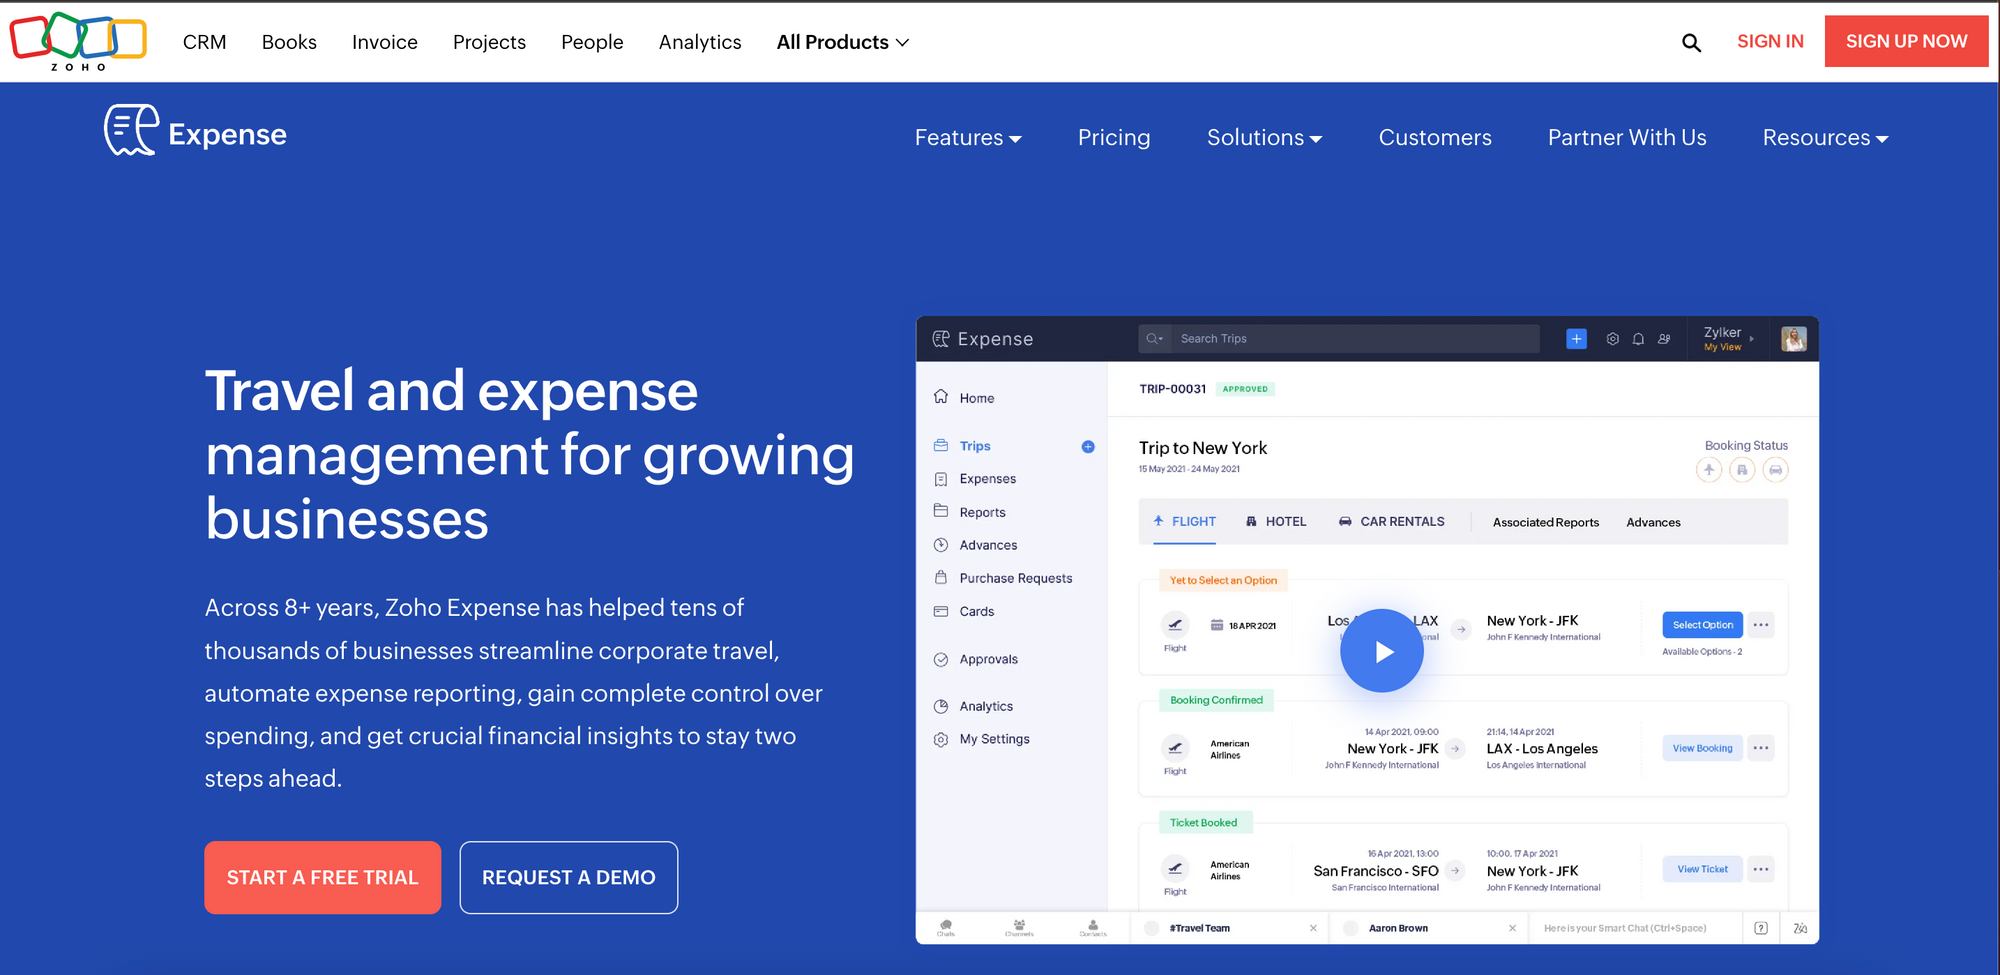Click the SIGN UP NOW button
The width and height of the screenshot is (2000, 975).
tap(1906, 41)
